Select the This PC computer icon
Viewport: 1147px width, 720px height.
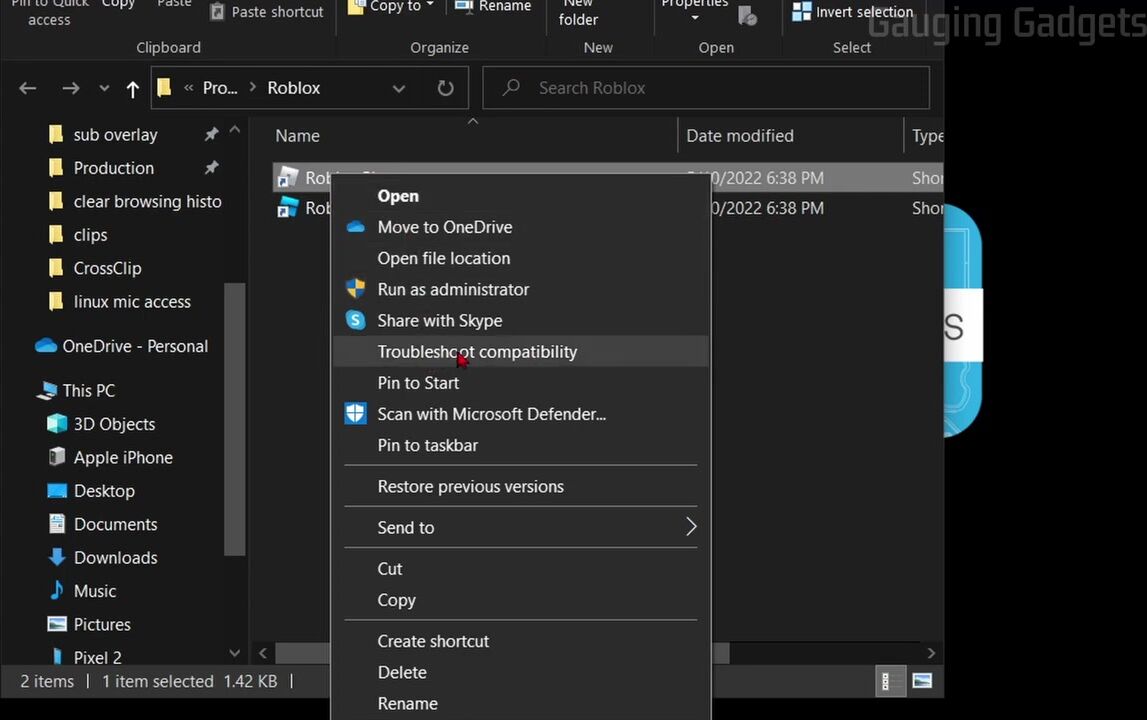[47, 391]
